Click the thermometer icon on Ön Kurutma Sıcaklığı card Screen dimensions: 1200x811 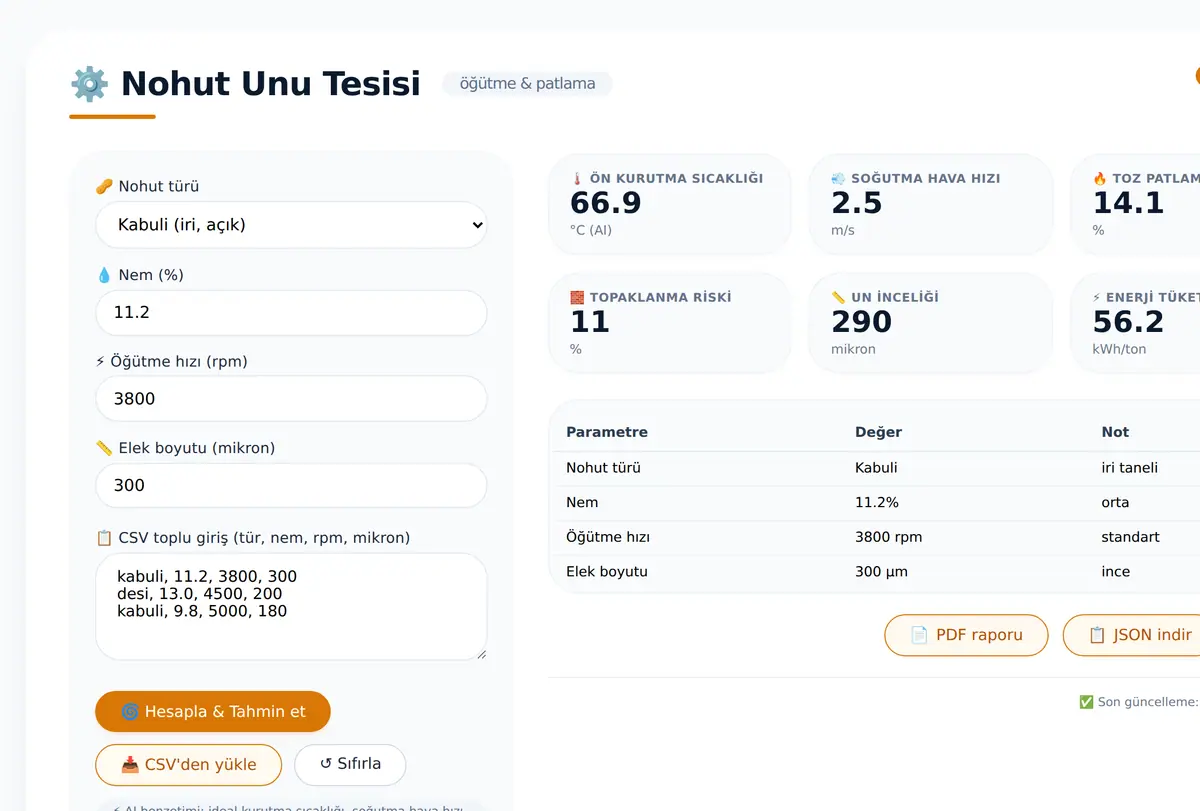pos(577,178)
